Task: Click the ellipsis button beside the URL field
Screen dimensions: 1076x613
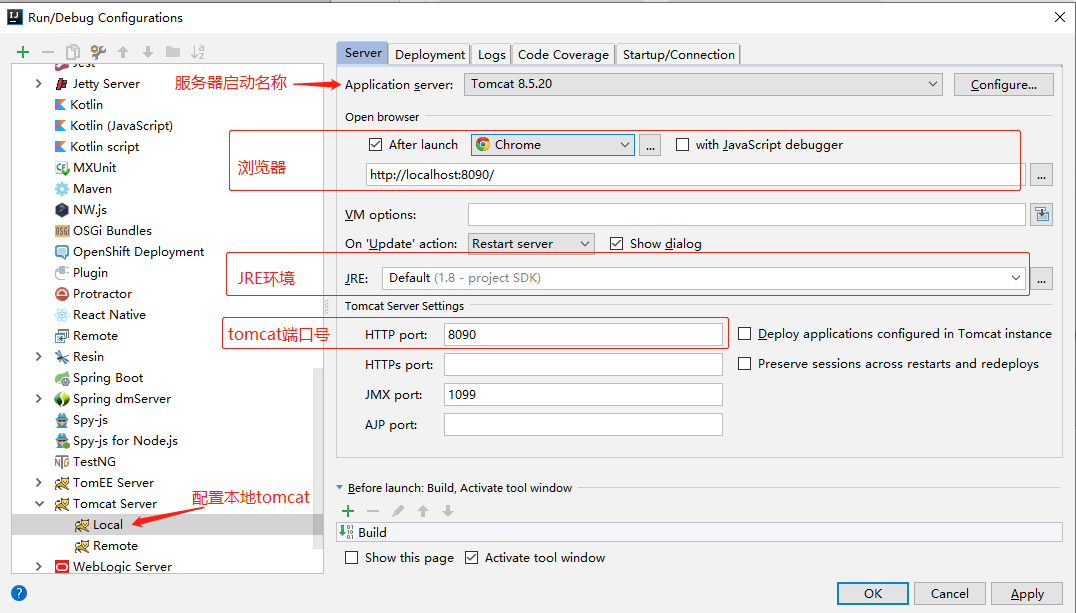Action: 1042,175
